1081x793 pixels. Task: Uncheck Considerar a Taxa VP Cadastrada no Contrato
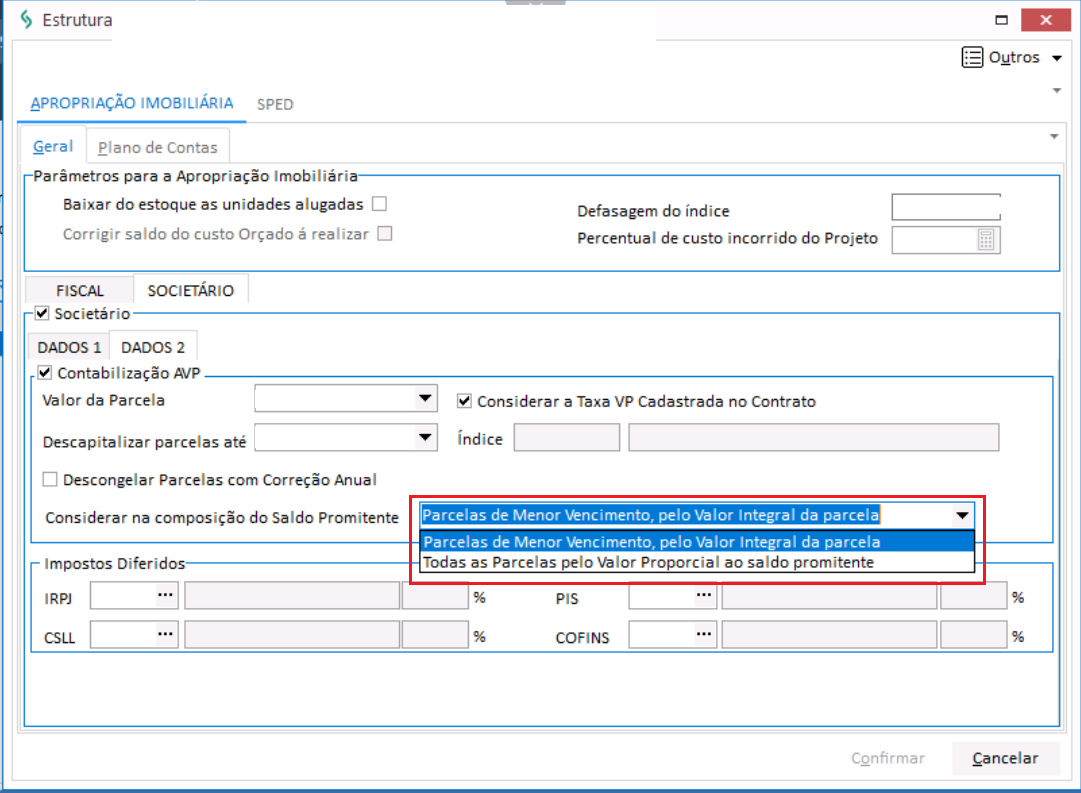(464, 401)
